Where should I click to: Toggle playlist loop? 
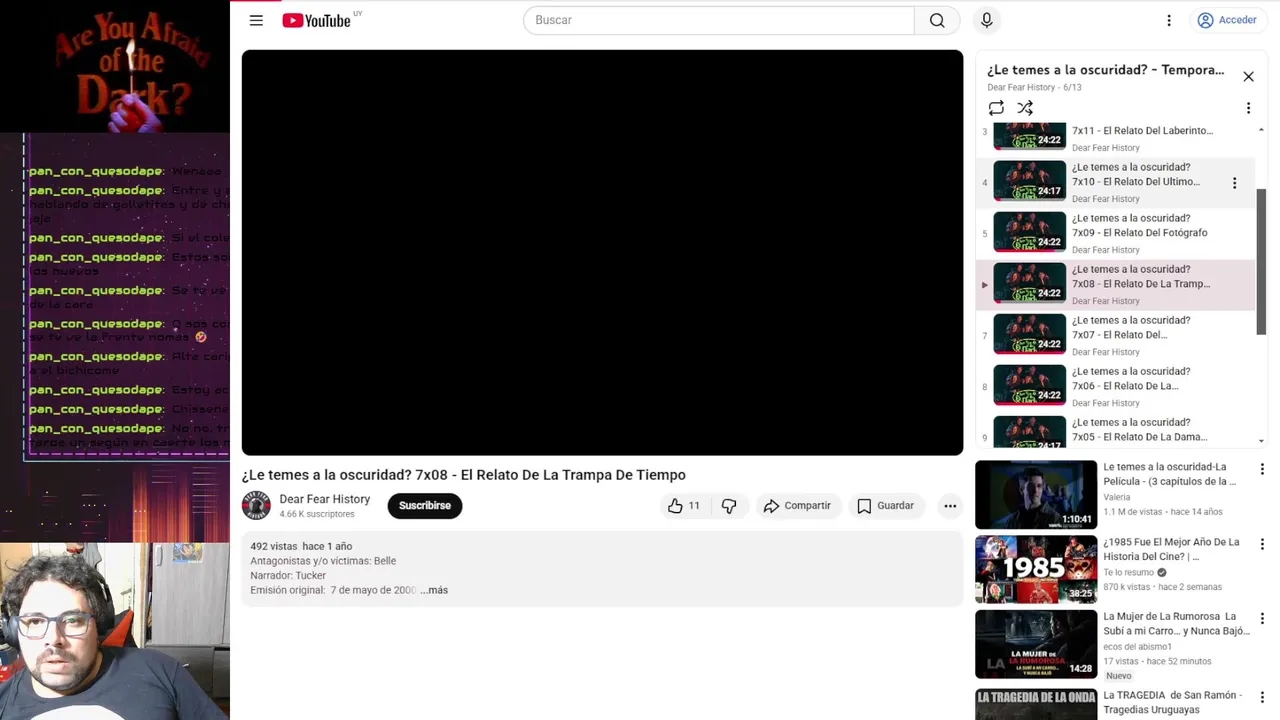pyautogui.click(x=996, y=108)
